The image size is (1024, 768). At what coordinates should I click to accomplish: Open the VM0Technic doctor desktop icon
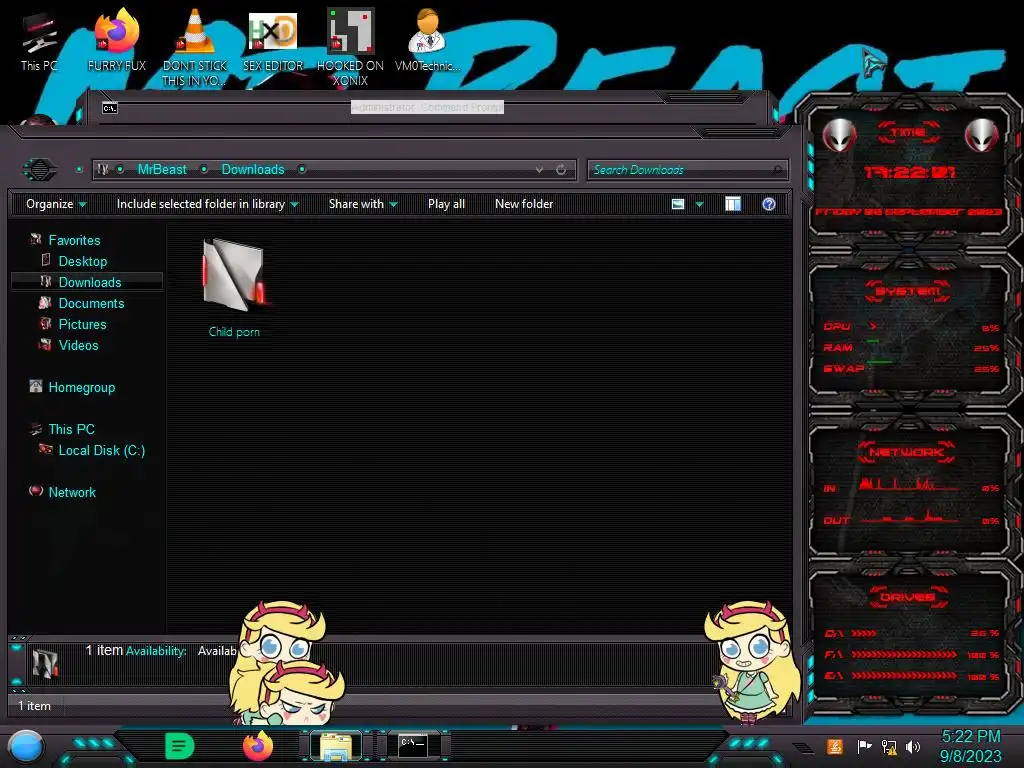(427, 40)
